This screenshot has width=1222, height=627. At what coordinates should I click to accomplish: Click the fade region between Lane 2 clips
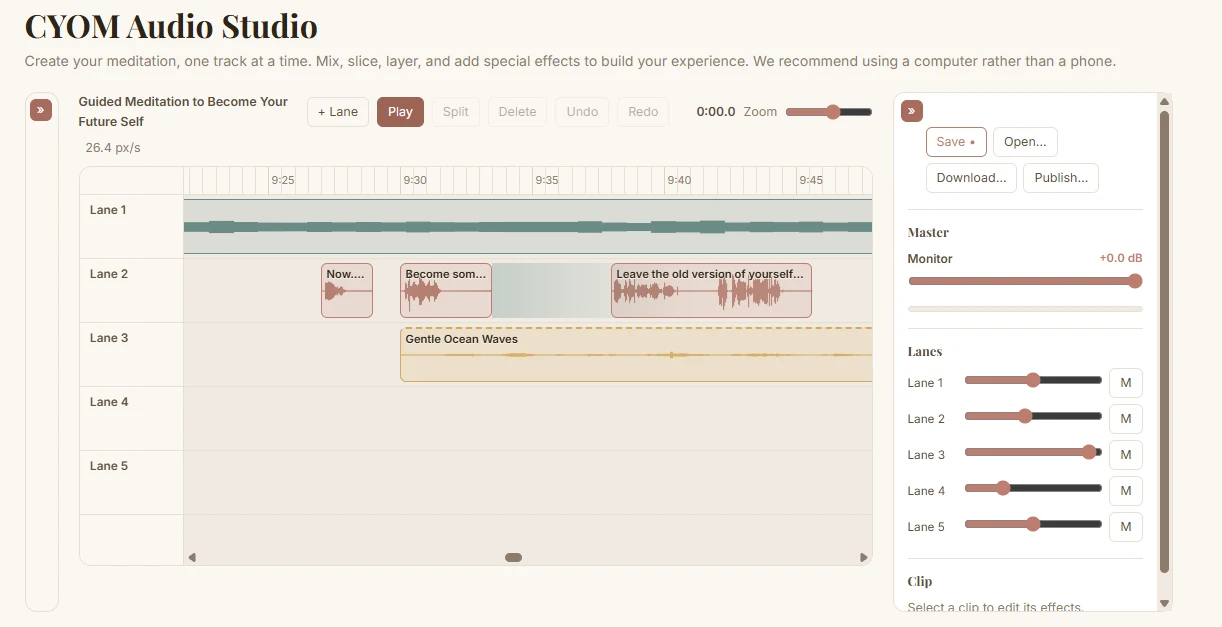pyautogui.click(x=551, y=290)
